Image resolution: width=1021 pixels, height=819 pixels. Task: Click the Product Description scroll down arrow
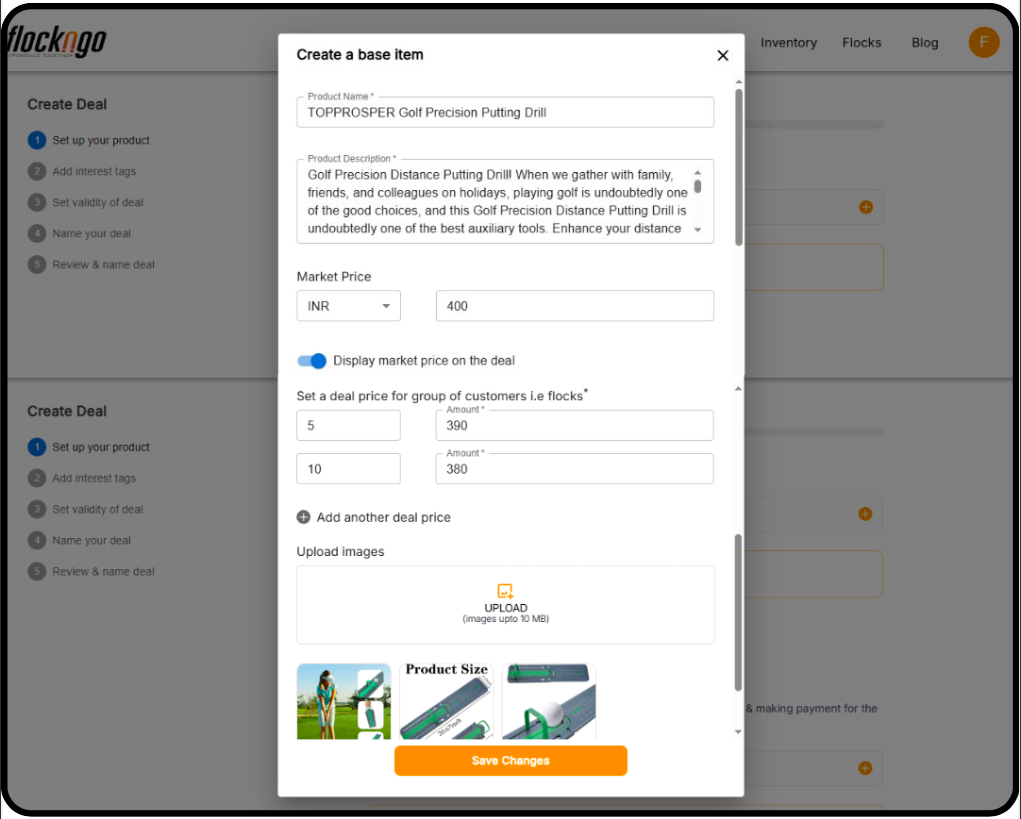[697, 230]
